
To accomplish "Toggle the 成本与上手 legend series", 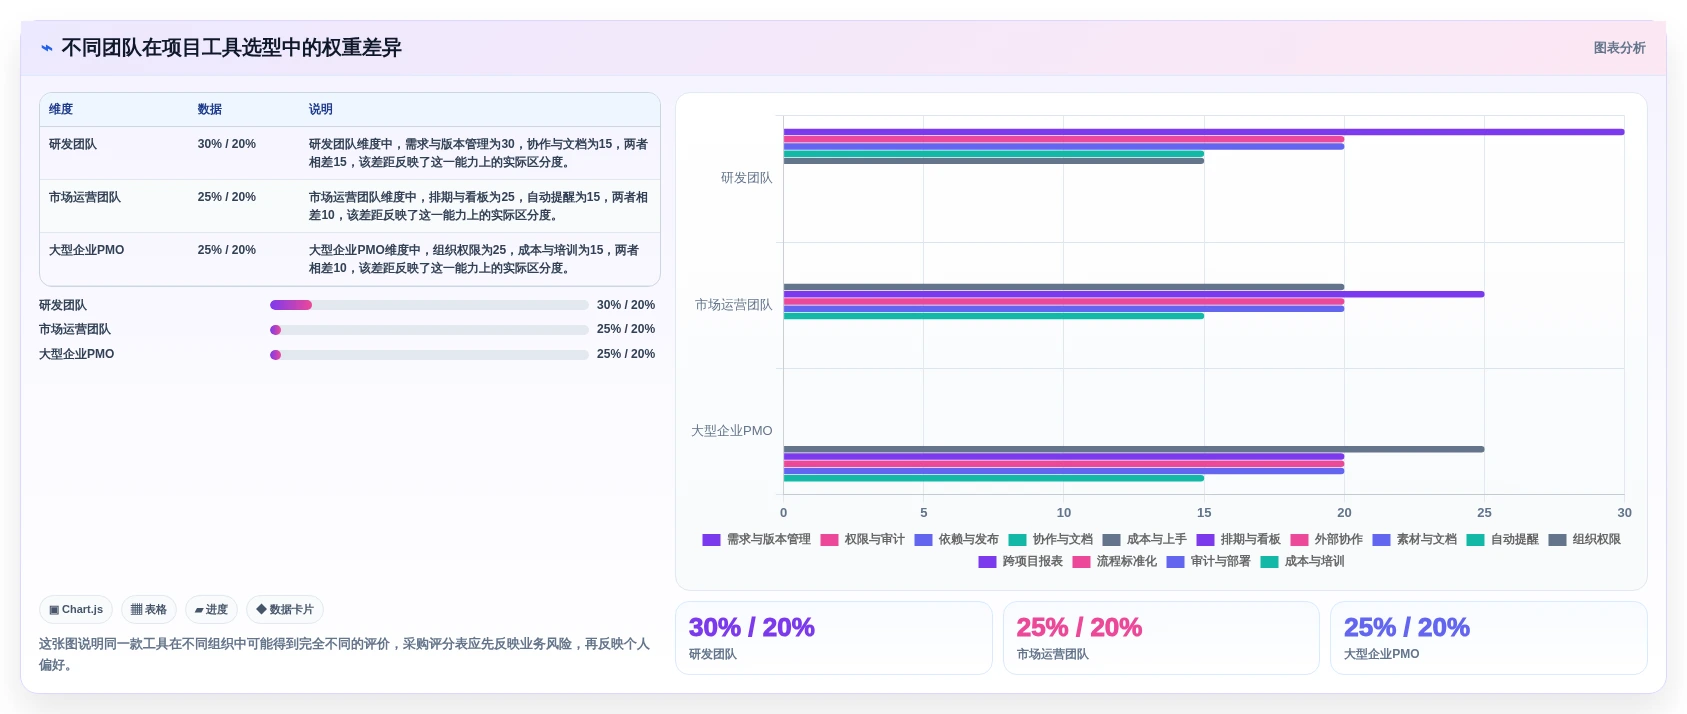I will (x=1144, y=539).
